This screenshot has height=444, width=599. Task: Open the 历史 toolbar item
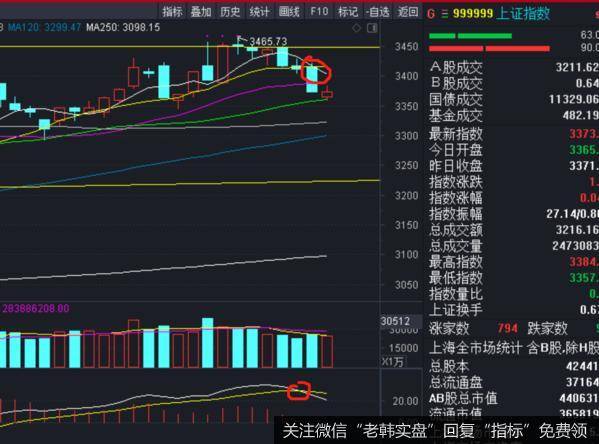[x=230, y=12]
